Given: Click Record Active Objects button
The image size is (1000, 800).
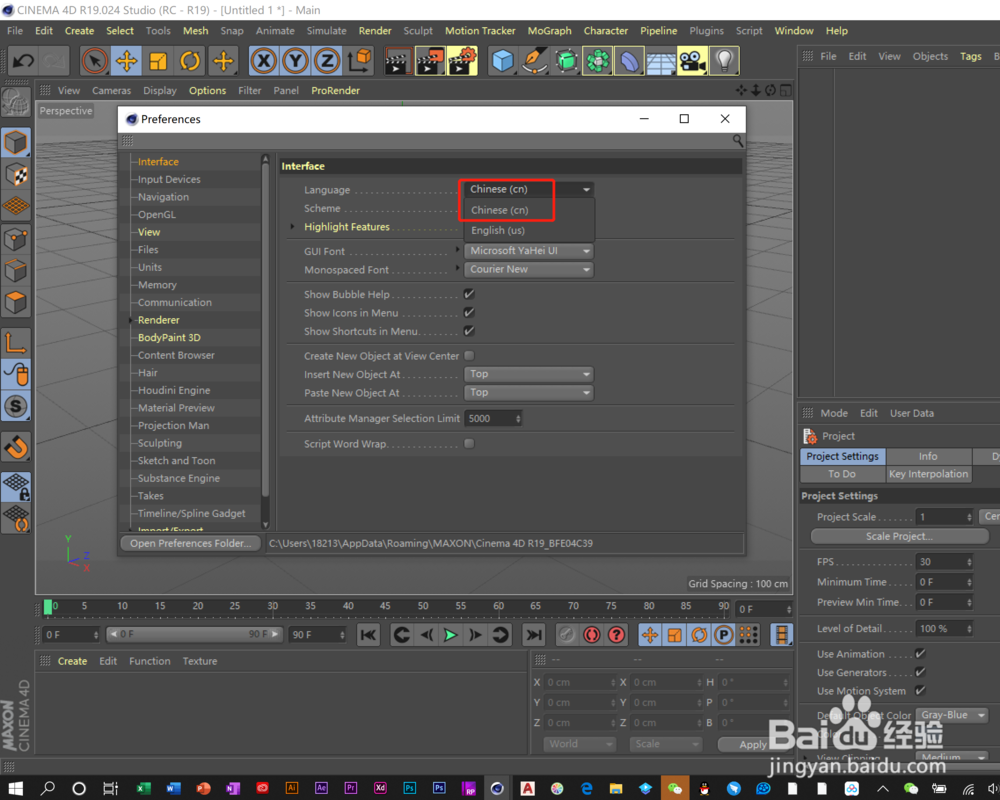Looking at the screenshot, I should click(x=566, y=635).
